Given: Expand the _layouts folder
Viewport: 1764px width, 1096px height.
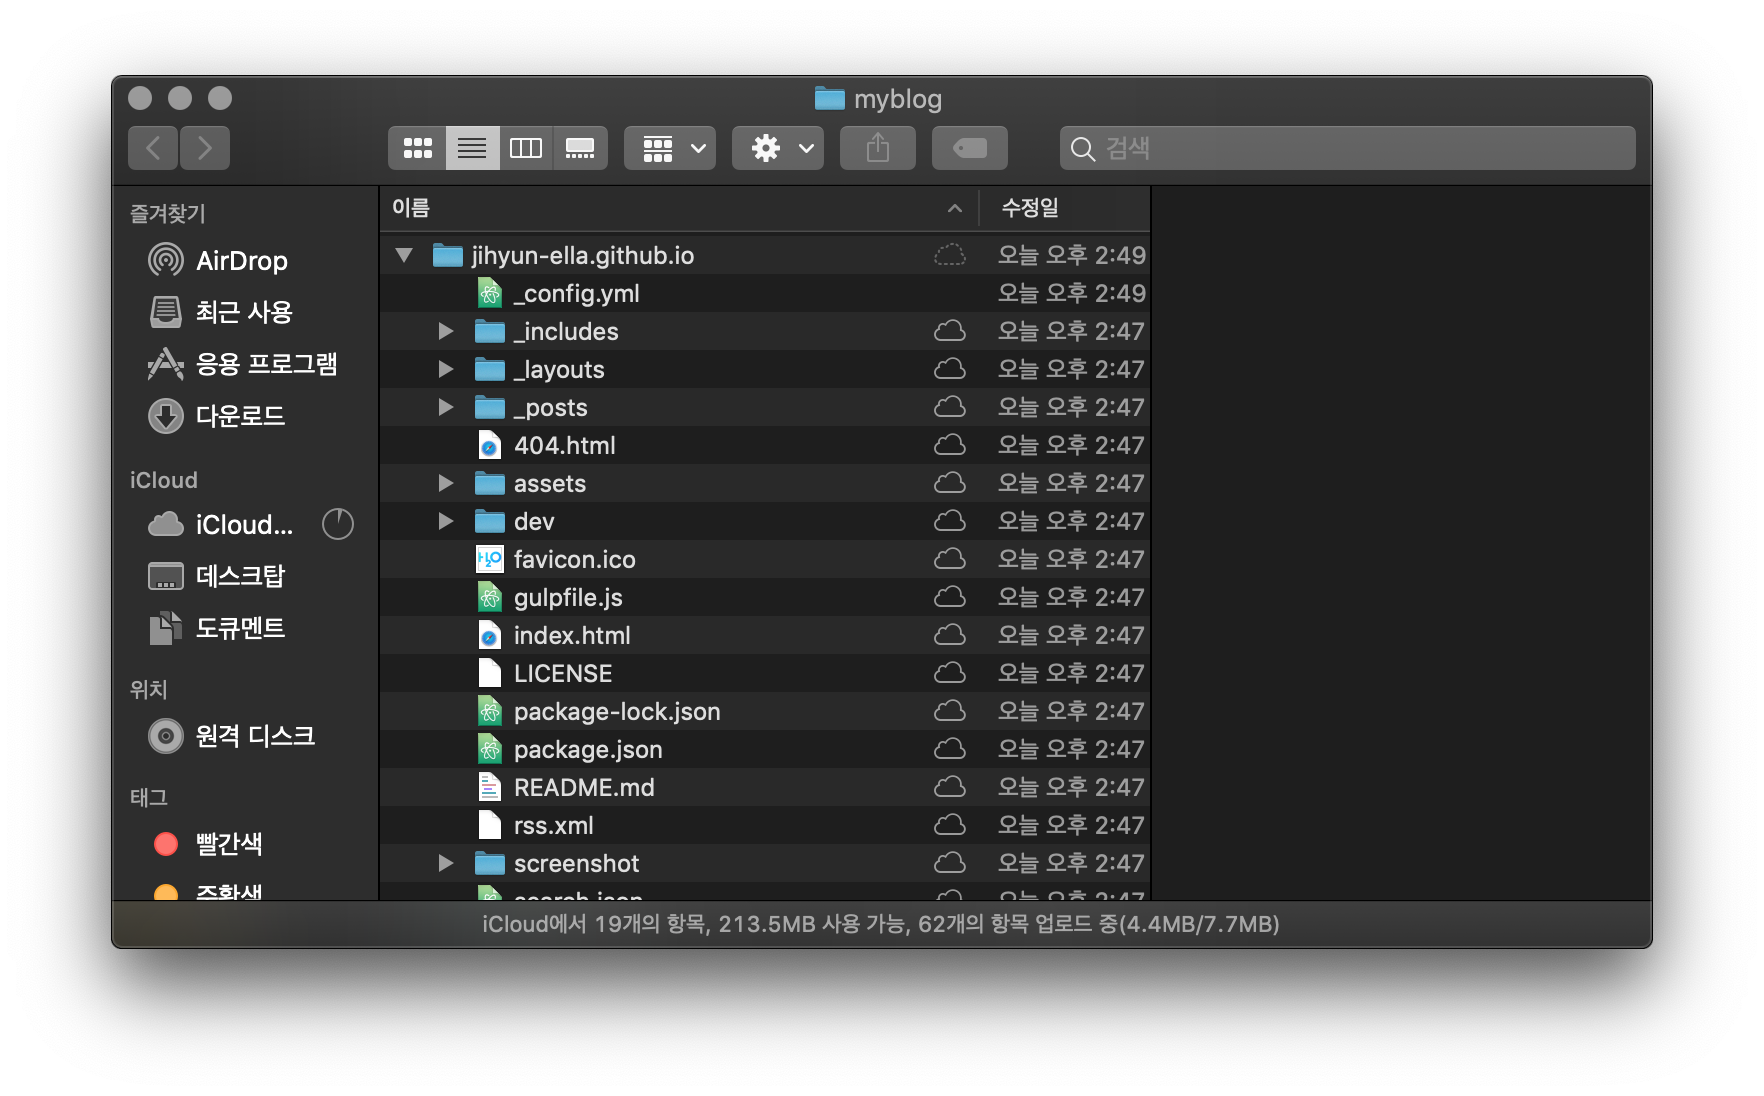Looking at the screenshot, I should point(446,369).
